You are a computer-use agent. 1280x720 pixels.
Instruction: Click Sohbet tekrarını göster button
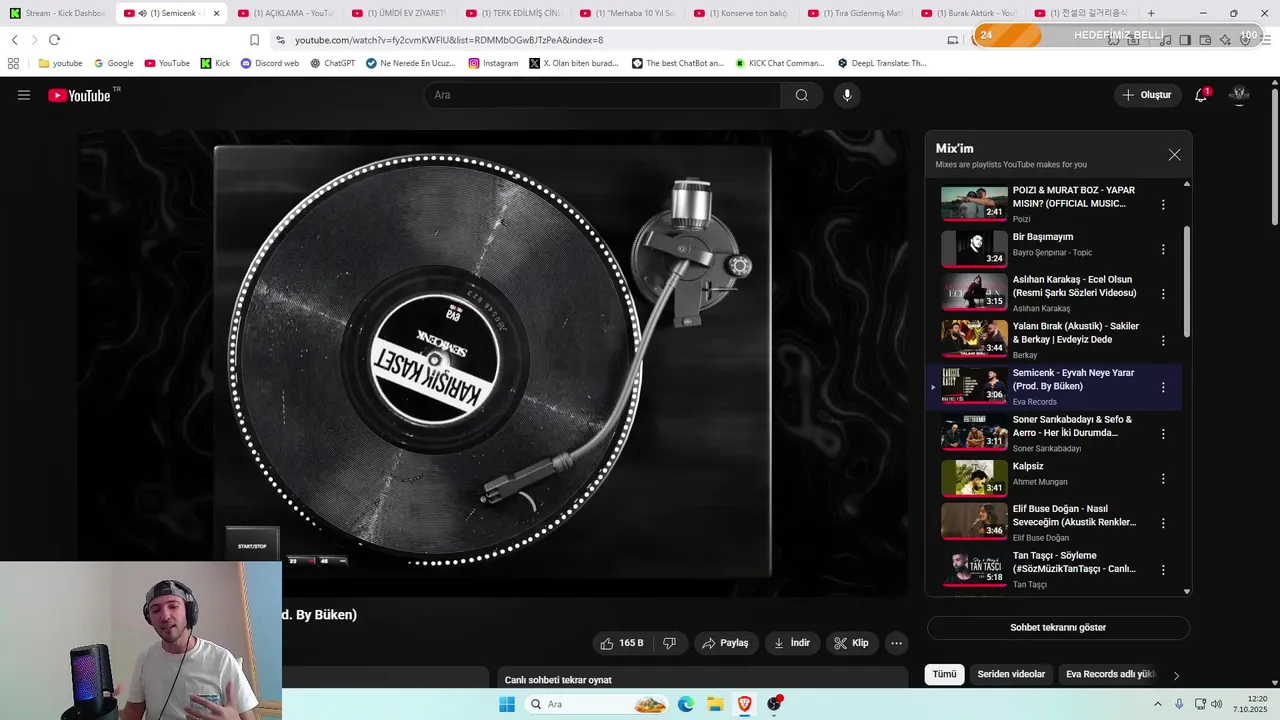pyautogui.click(x=1058, y=628)
